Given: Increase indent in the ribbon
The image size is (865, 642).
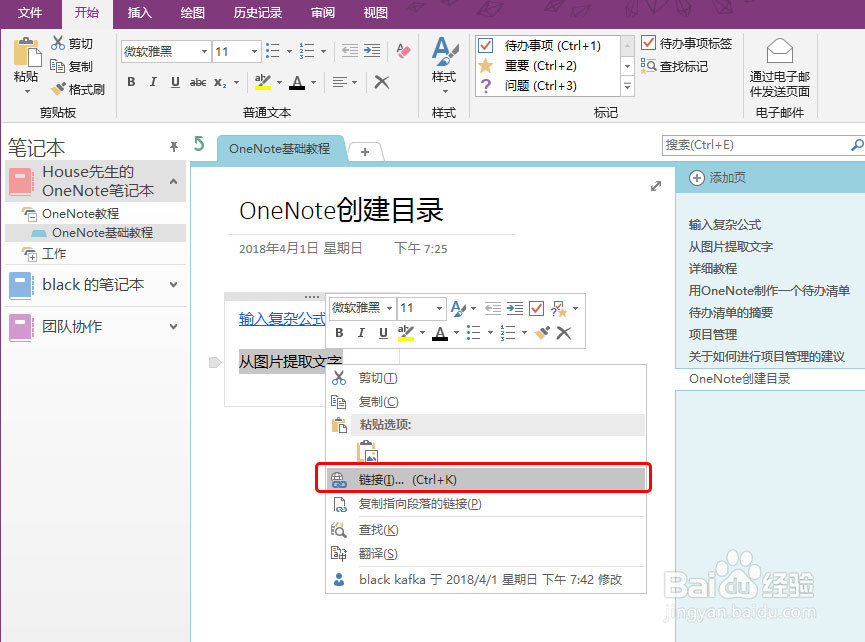Looking at the screenshot, I should [372, 51].
